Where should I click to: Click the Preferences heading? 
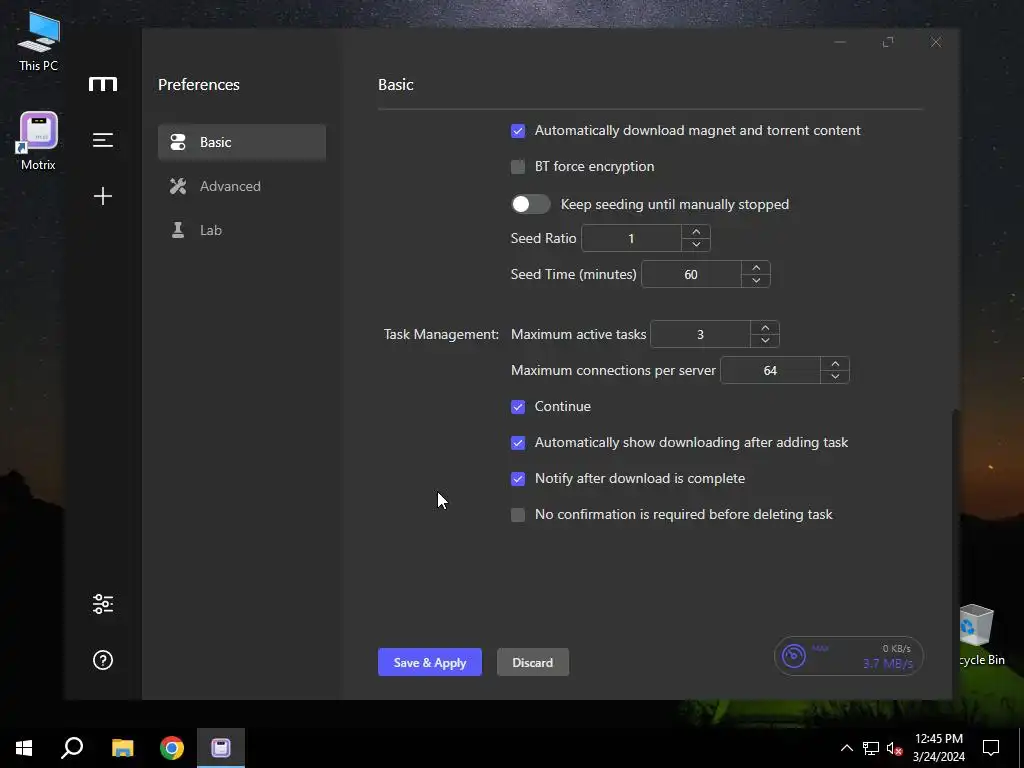pyautogui.click(x=199, y=85)
